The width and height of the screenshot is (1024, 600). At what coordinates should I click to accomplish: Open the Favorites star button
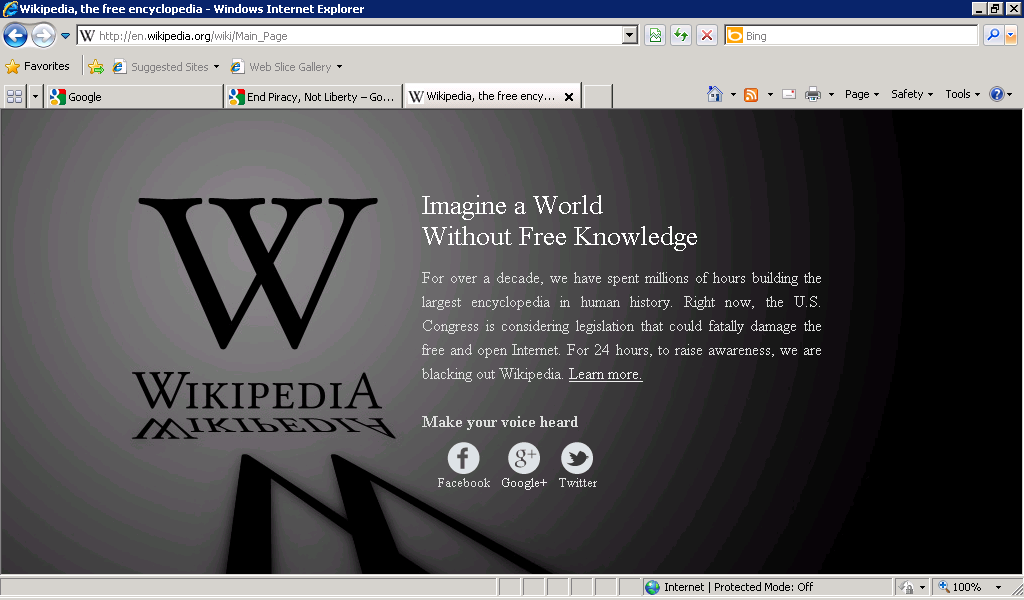(x=37, y=66)
